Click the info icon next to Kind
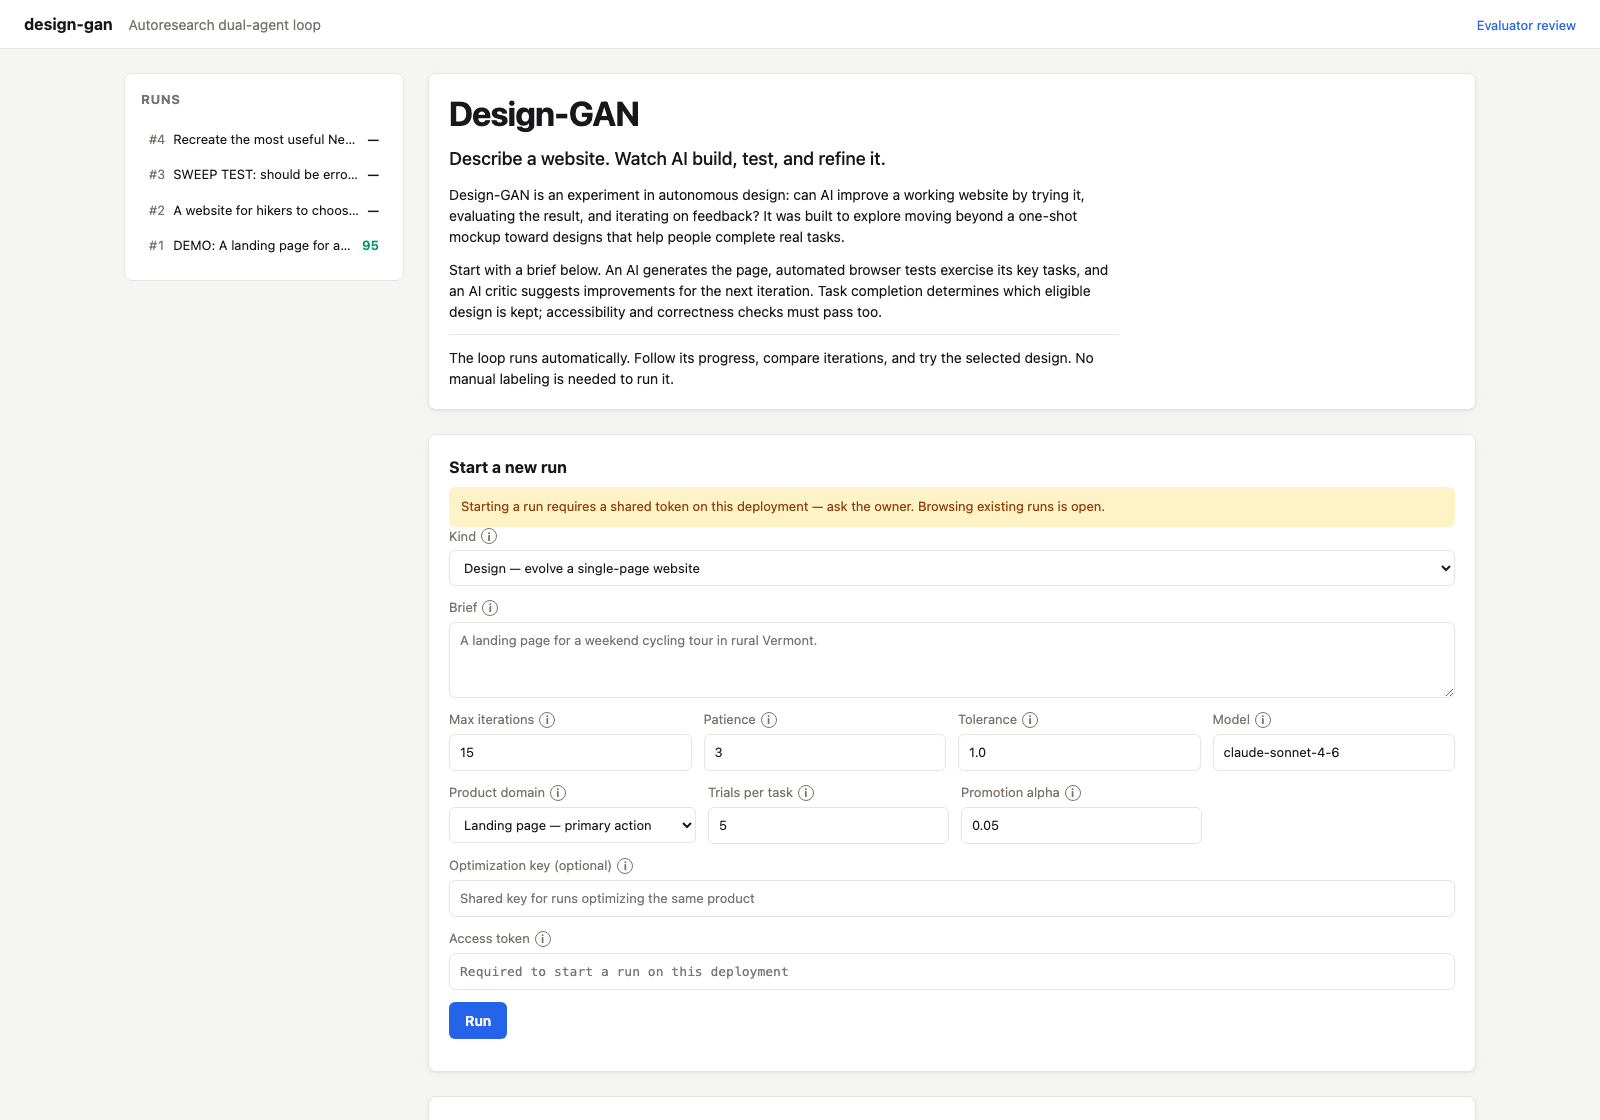The image size is (1600, 1120). coord(489,536)
